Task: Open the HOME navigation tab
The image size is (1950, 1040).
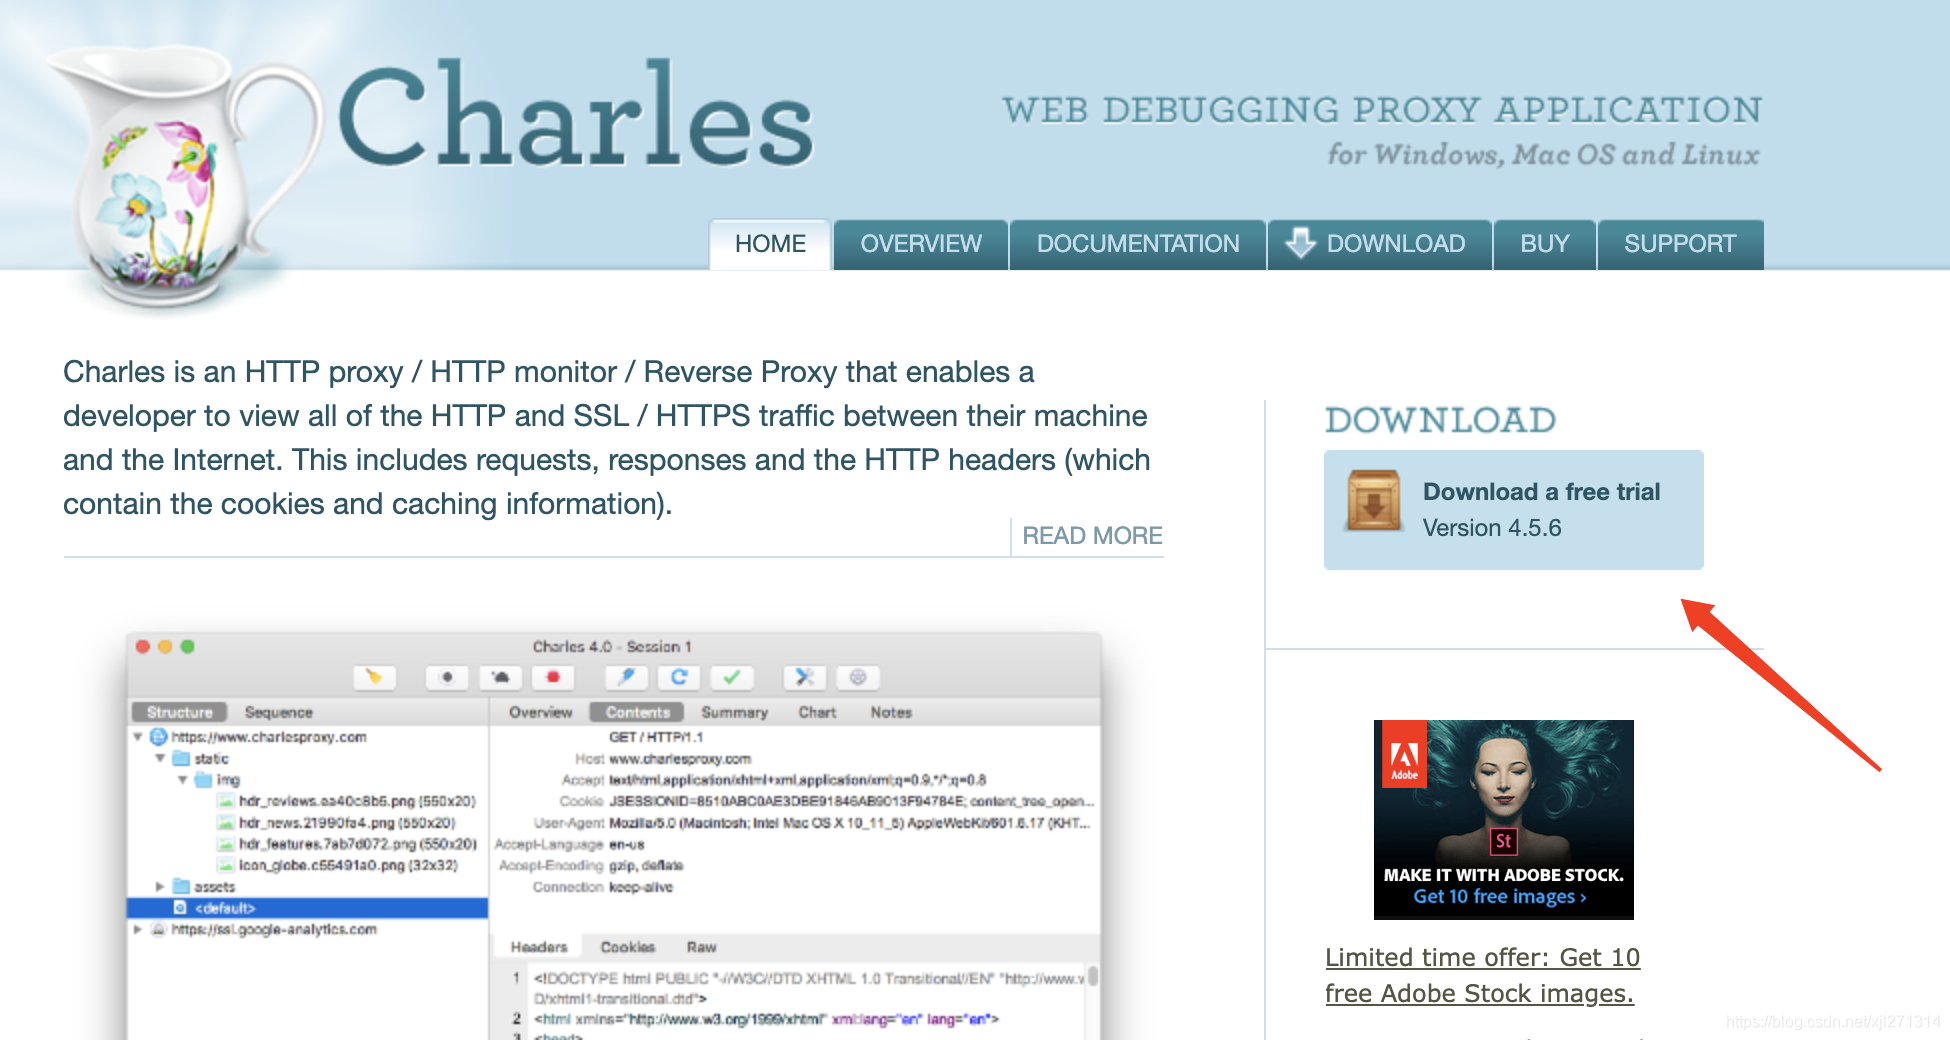Action: pyautogui.click(x=770, y=244)
